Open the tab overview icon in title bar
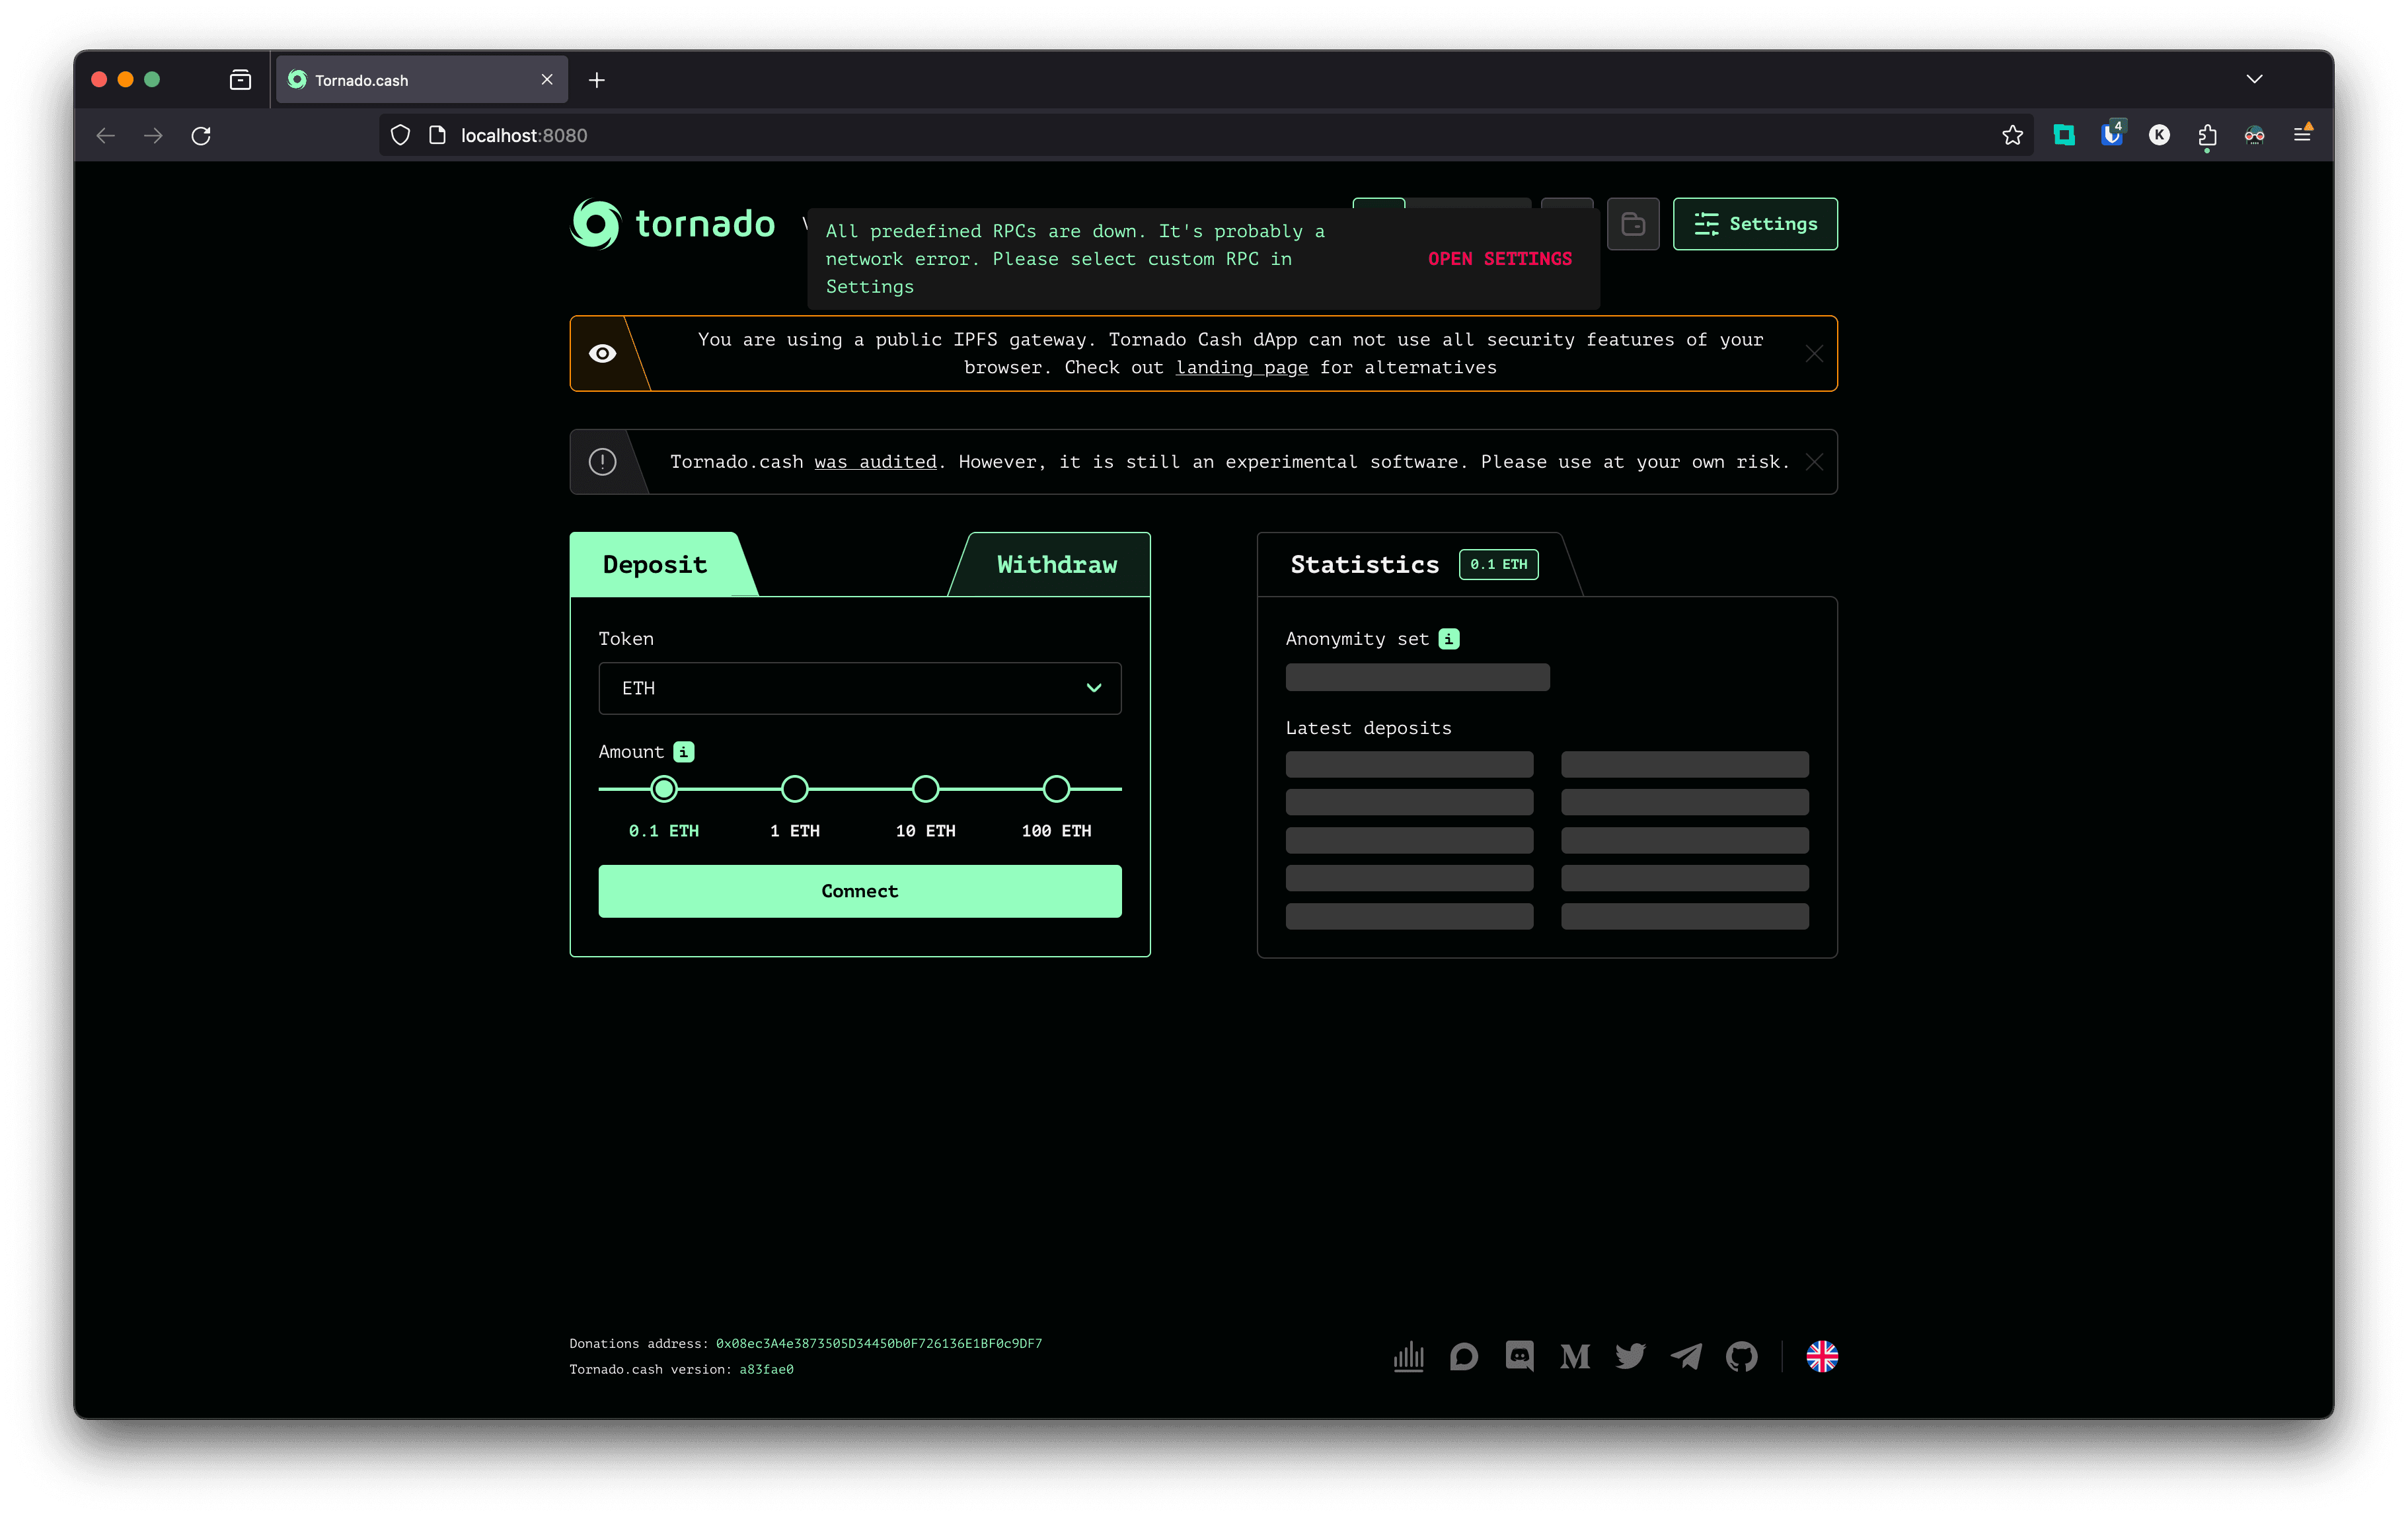The width and height of the screenshot is (2408, 1517). [x=240, y=80]
